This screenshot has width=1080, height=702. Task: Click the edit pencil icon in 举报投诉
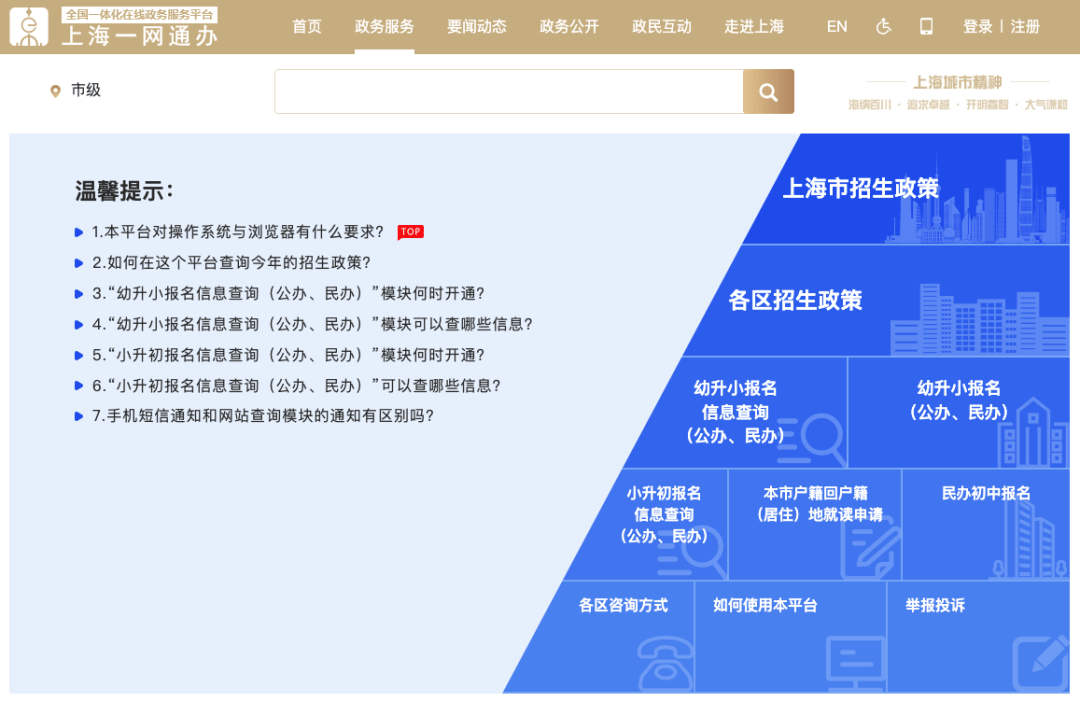coord(1041,664)
